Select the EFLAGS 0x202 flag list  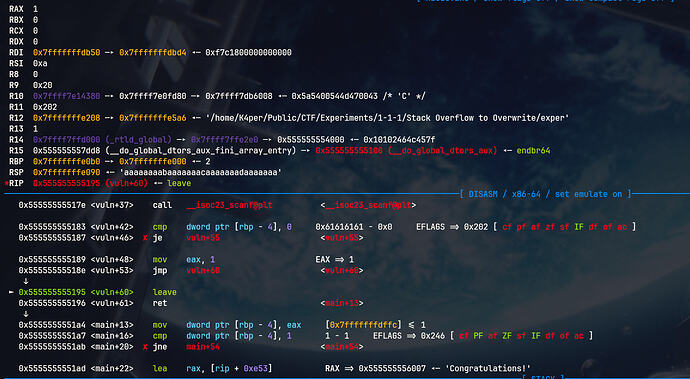[526, 227]
